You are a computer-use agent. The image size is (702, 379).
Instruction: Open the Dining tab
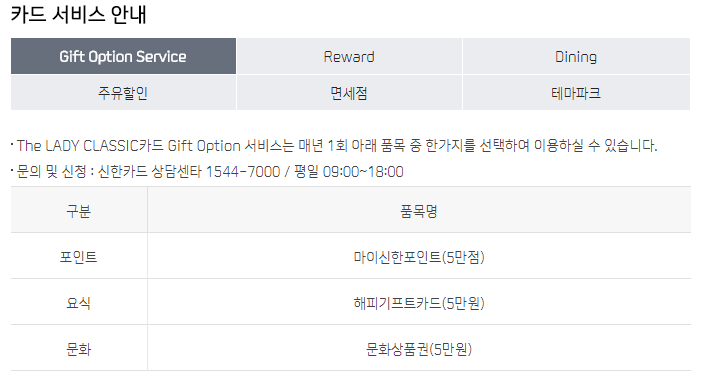point(576,56)
